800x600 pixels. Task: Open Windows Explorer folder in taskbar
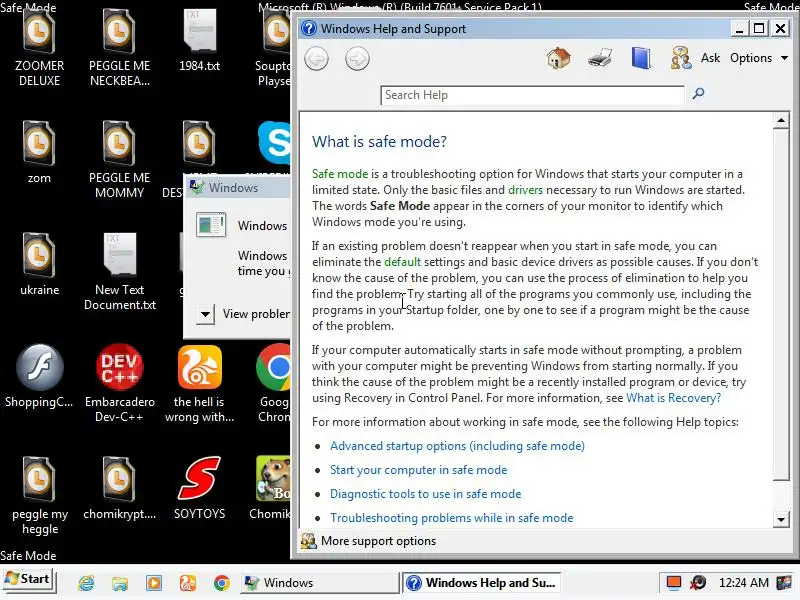pyautogui.click(x=120, y=583)
